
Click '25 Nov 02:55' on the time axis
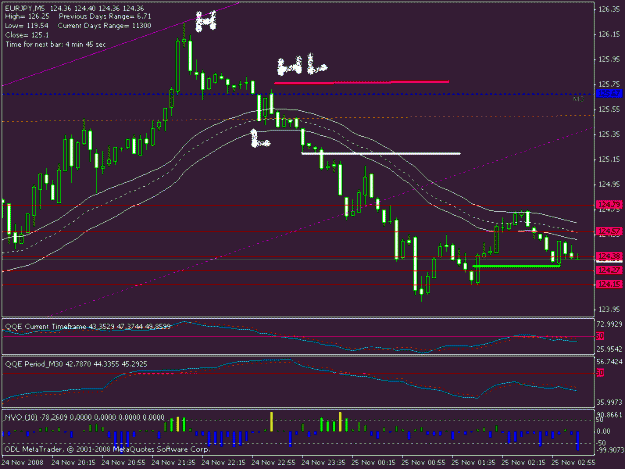[573, 462]
